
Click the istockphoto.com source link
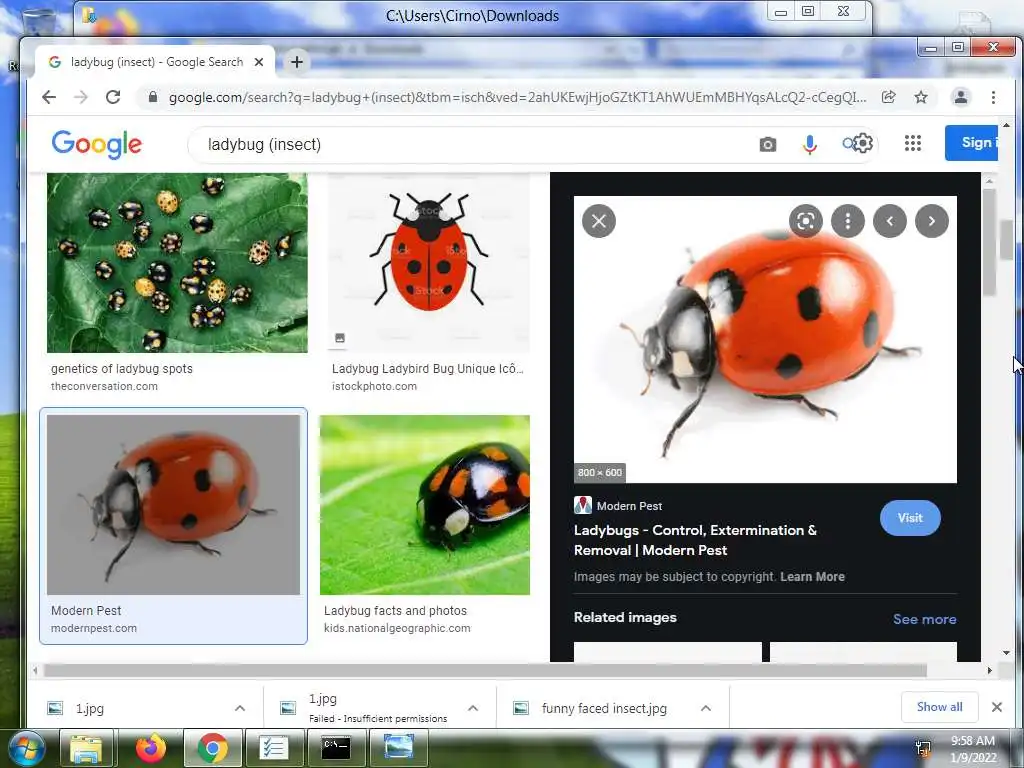(374, 386)
